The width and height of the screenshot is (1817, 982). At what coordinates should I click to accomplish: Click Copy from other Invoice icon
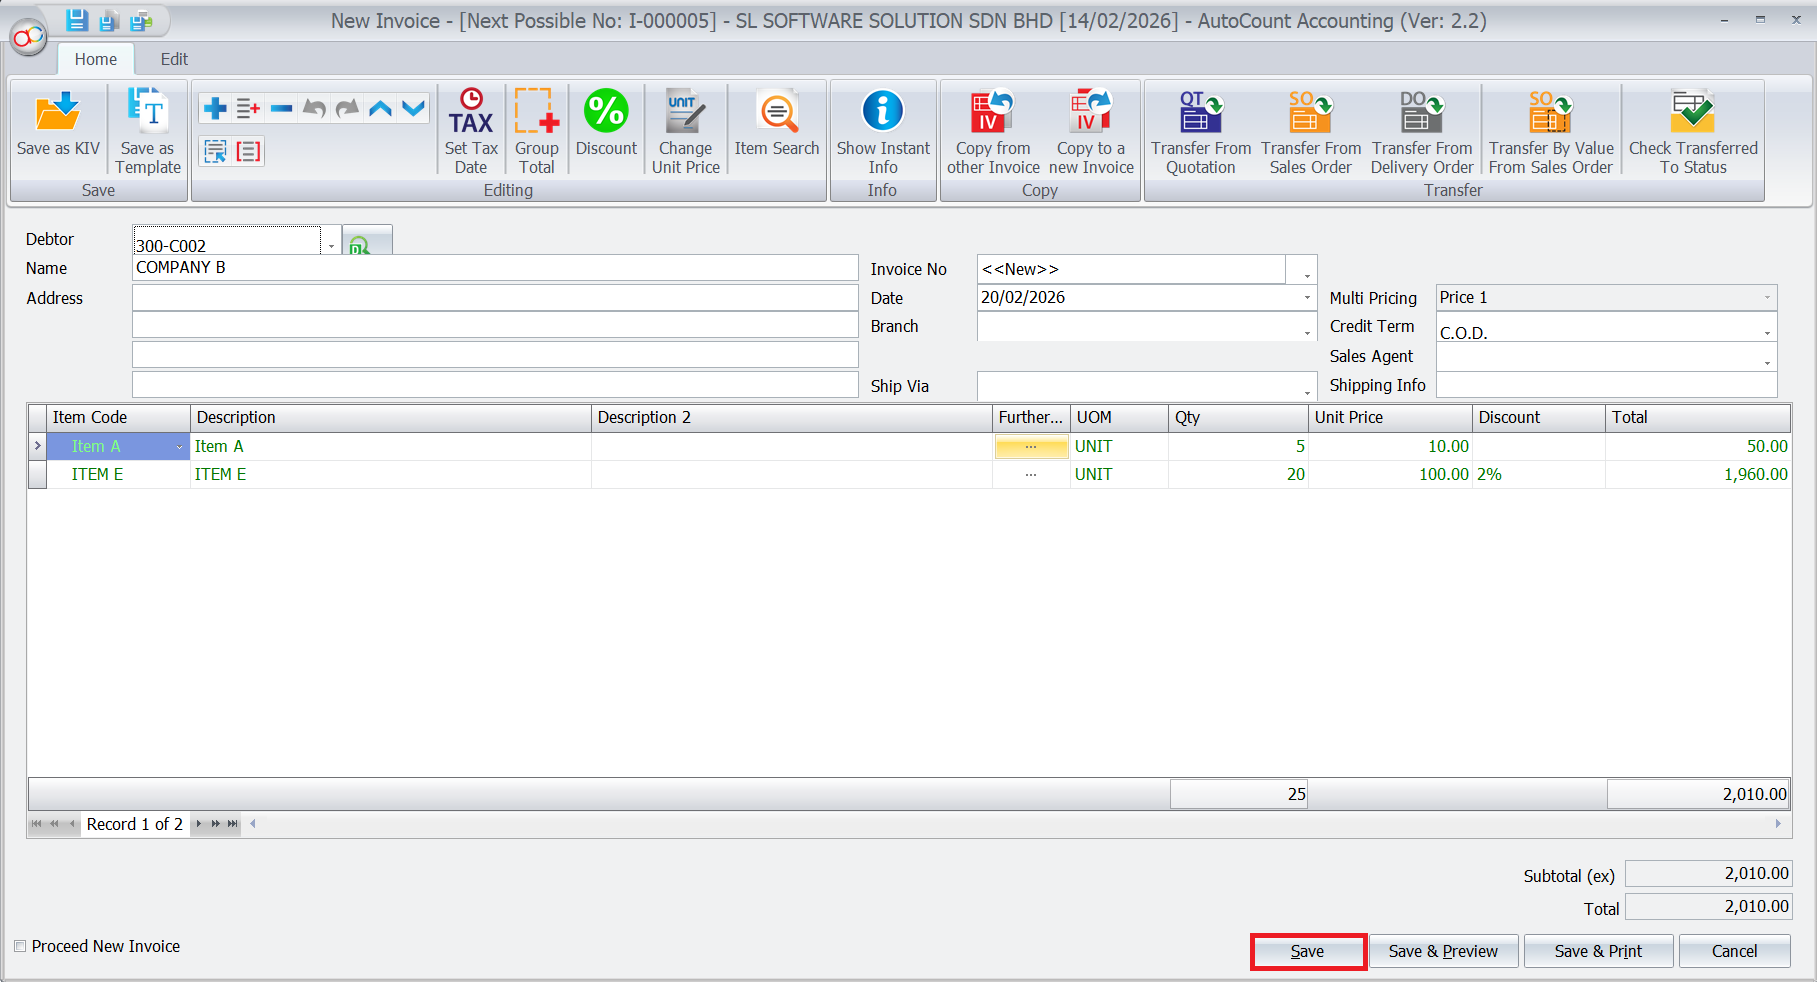coord(993,112)
